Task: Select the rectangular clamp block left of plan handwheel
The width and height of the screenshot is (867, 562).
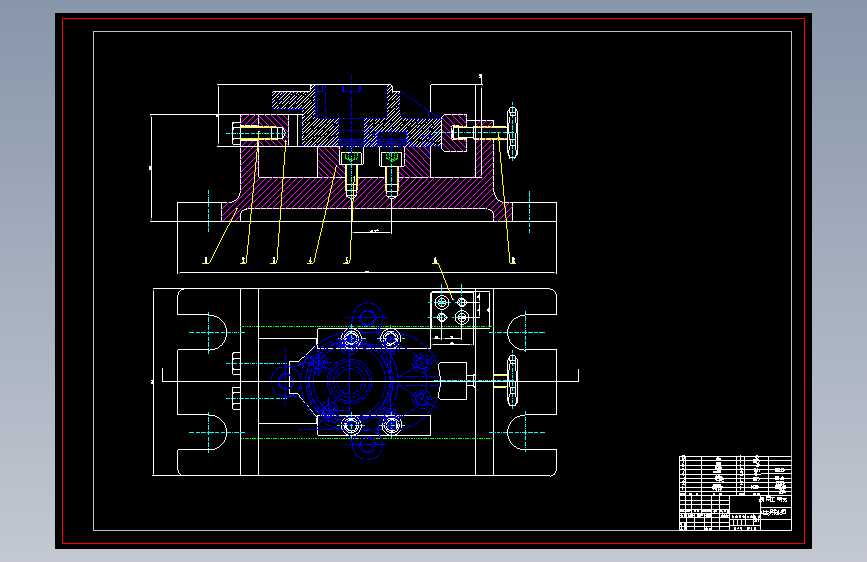Action: [x=453, y=381]
